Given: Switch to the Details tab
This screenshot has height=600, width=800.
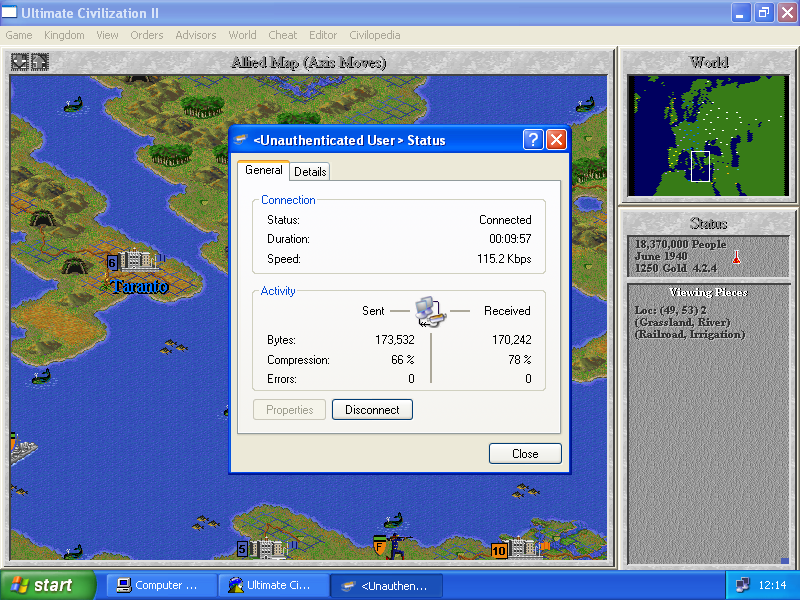Looking at the screenshot, I should (310, 172).
